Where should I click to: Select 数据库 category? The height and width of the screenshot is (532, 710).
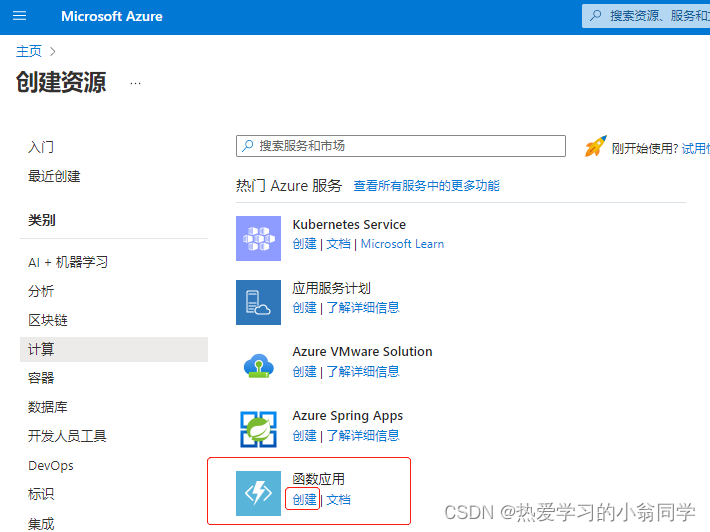click(x=48, y=407)
